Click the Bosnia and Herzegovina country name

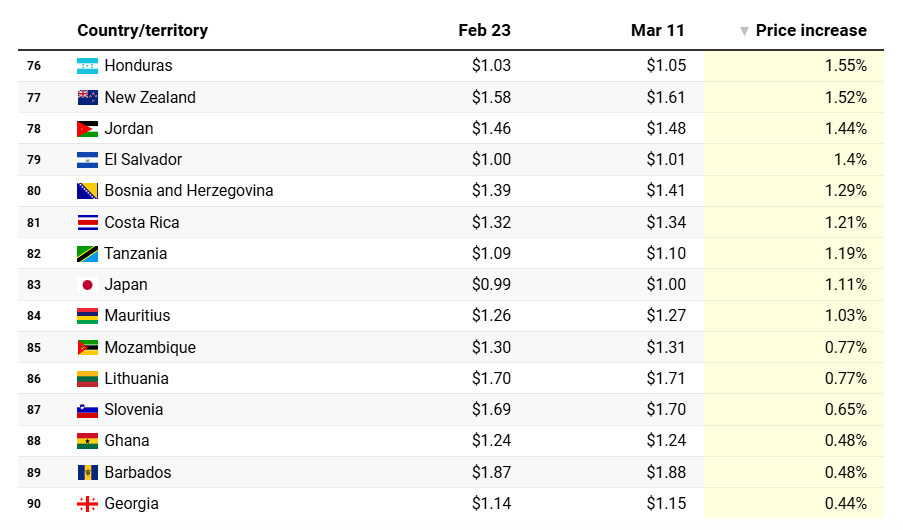tap(188, 191)
